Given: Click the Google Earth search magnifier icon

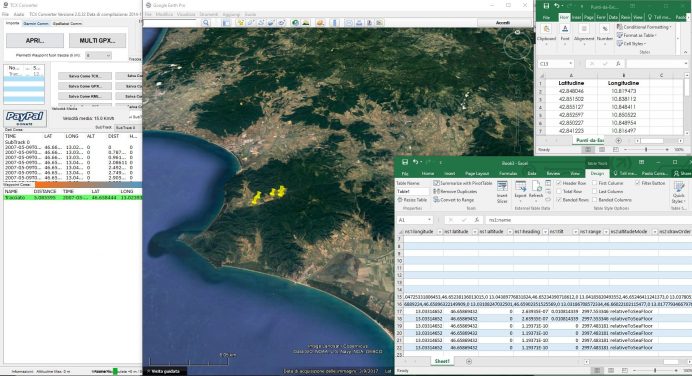Looking at the screenshot, I should coord(206,23).
